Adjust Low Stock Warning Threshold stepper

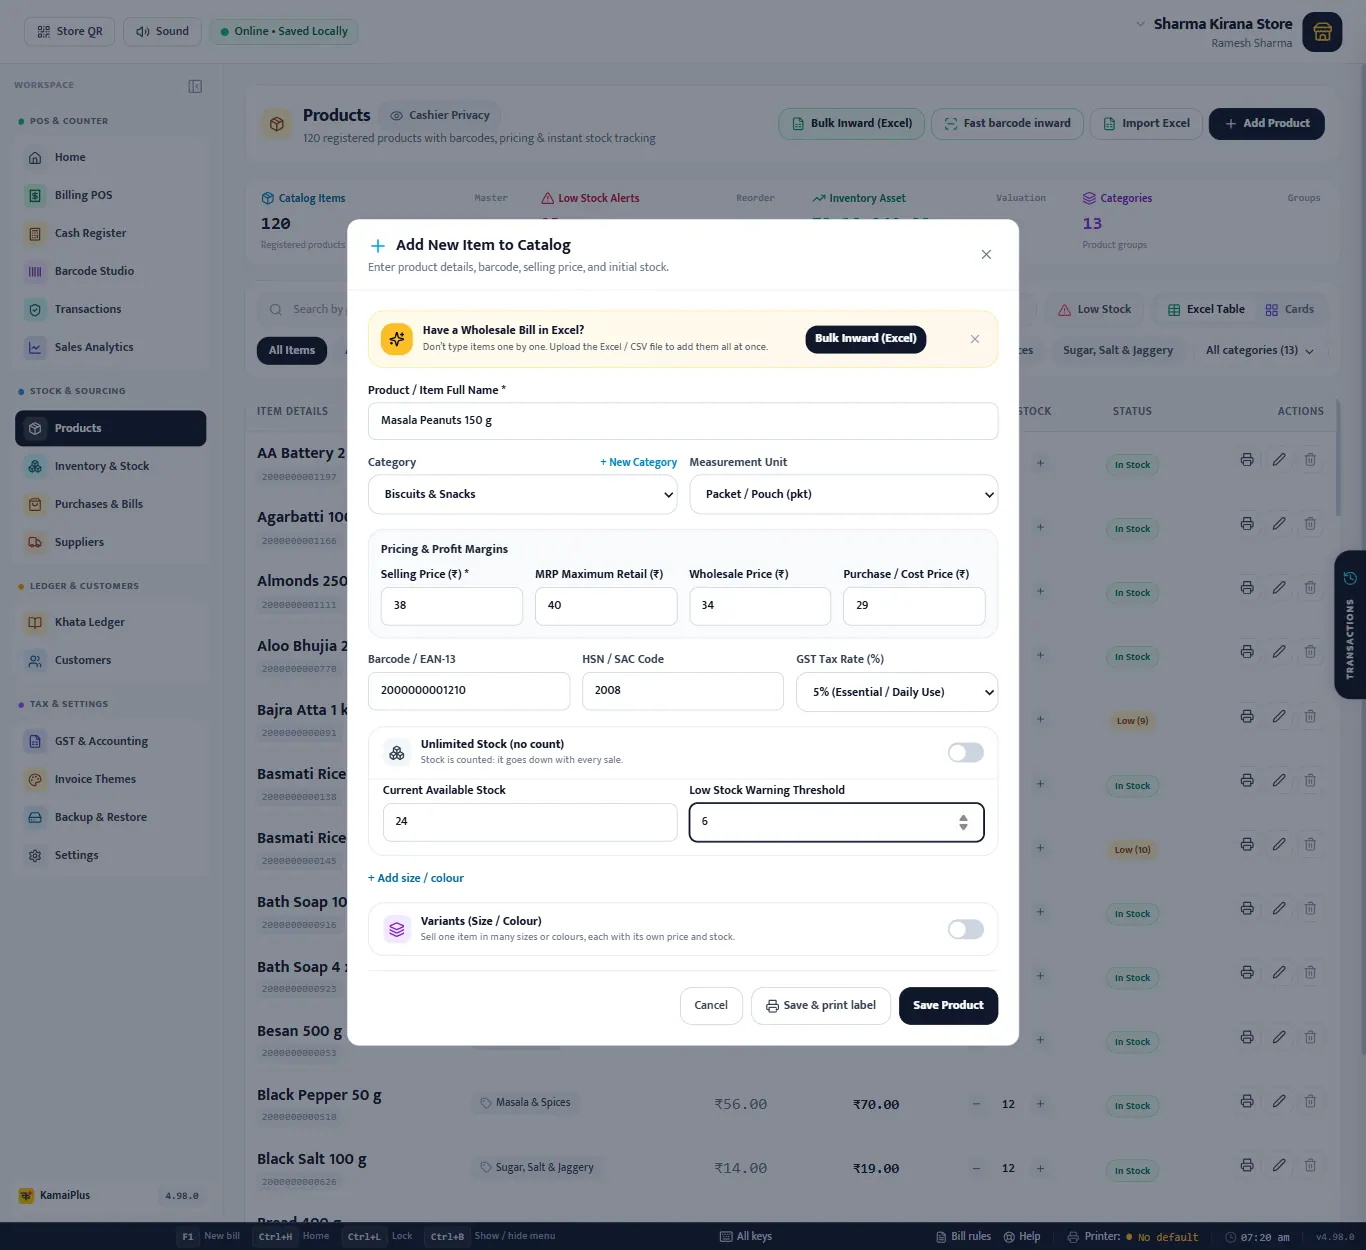coord(963,822)
